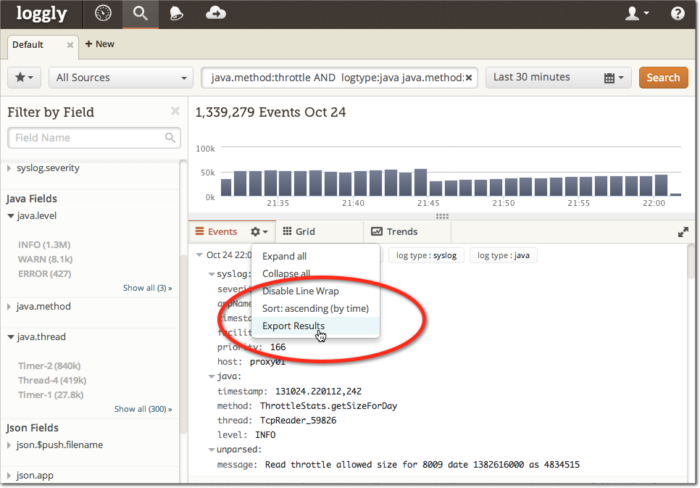700x488 pixels.
Task: Open the gear options dropdown beside Events
Action: 258,231
